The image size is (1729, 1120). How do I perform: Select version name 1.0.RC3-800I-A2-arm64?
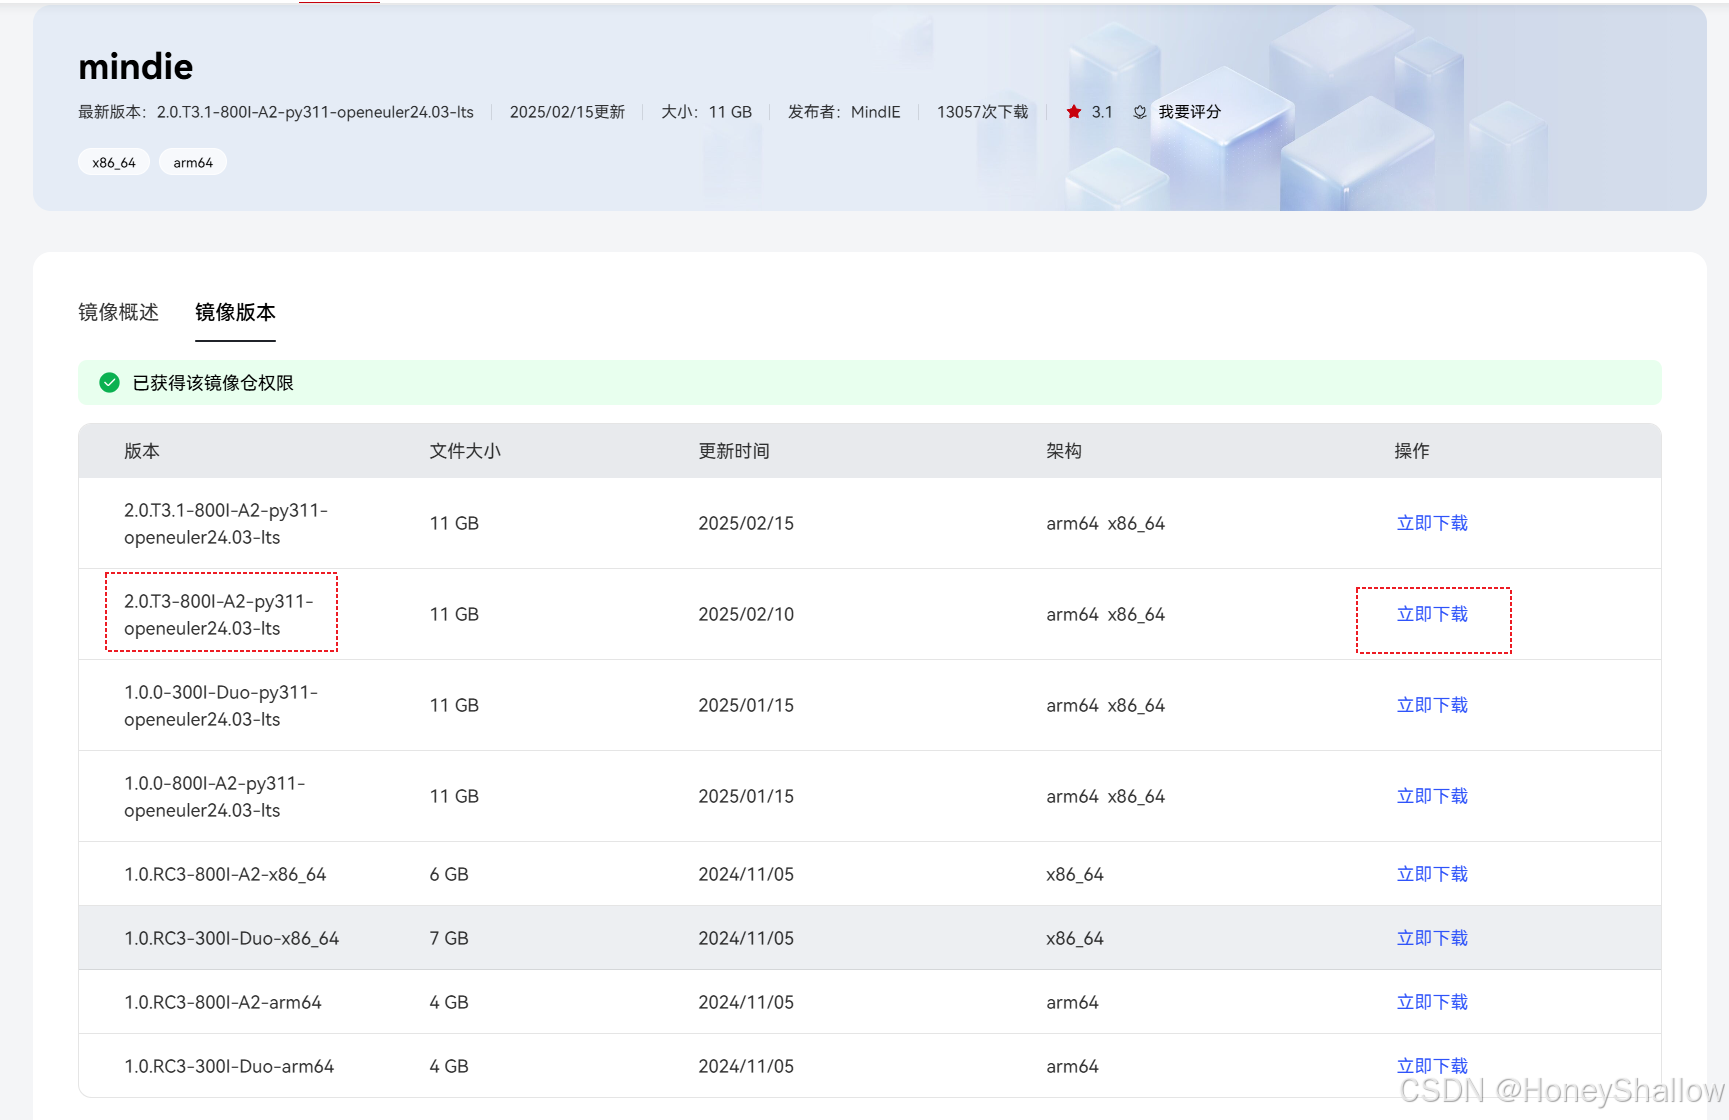coord(223,1002)
